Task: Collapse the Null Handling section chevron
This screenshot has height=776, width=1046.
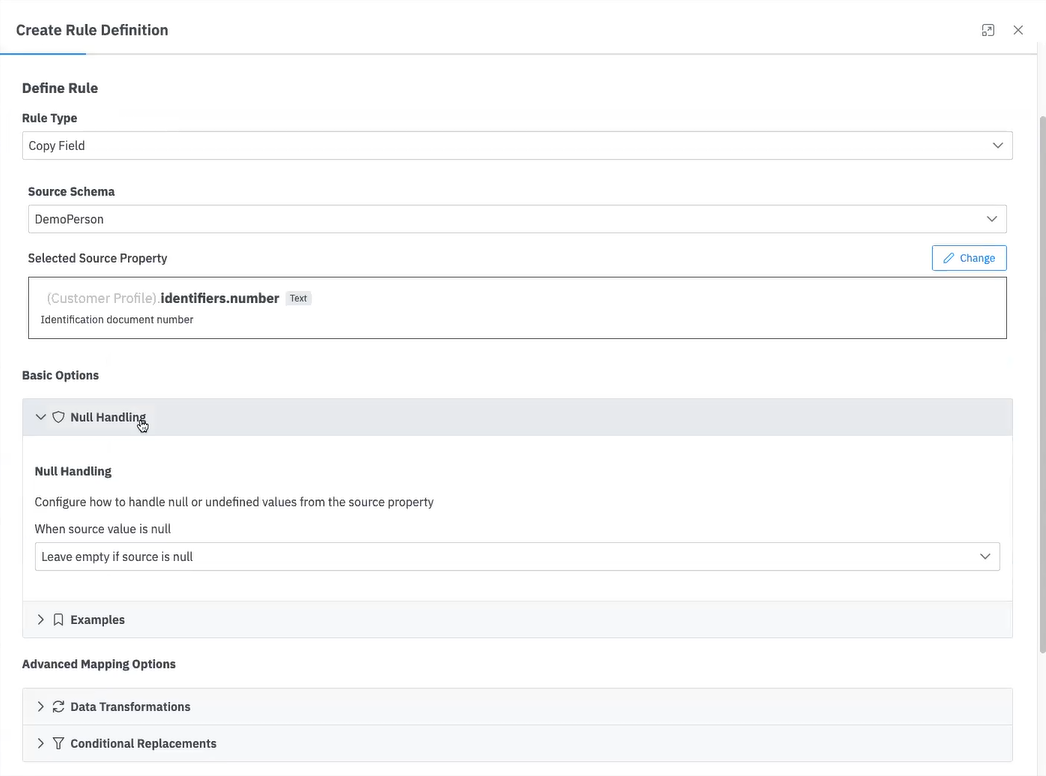Action: 41,417
